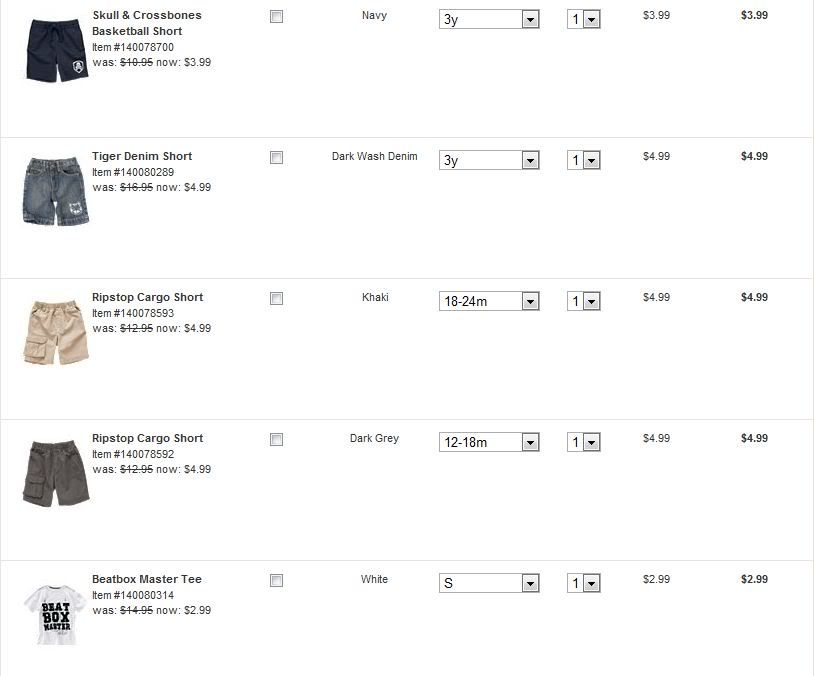The width and height of the screenshot is (814, 676).
Task: Check the box for Skull & Crossbones Basketball Short
Action: click(277, 17)
